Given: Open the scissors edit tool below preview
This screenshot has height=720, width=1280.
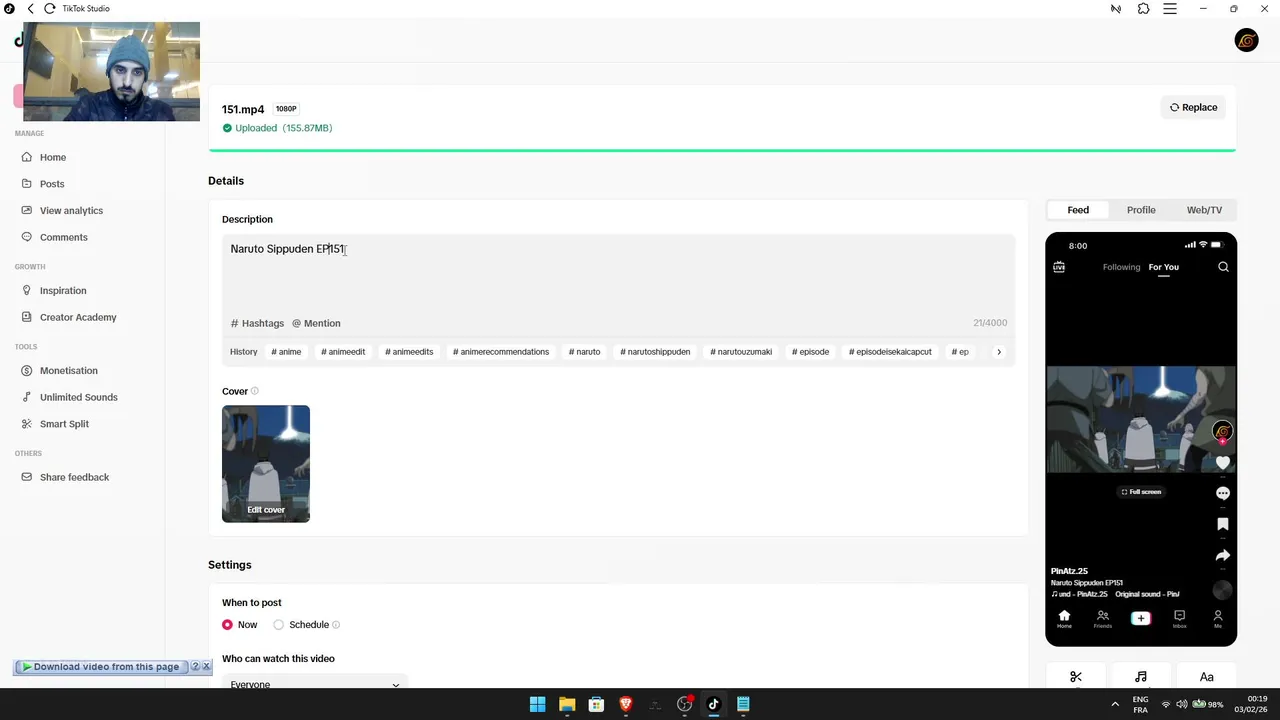Looking at the screenshot, I should [1076, 677].
